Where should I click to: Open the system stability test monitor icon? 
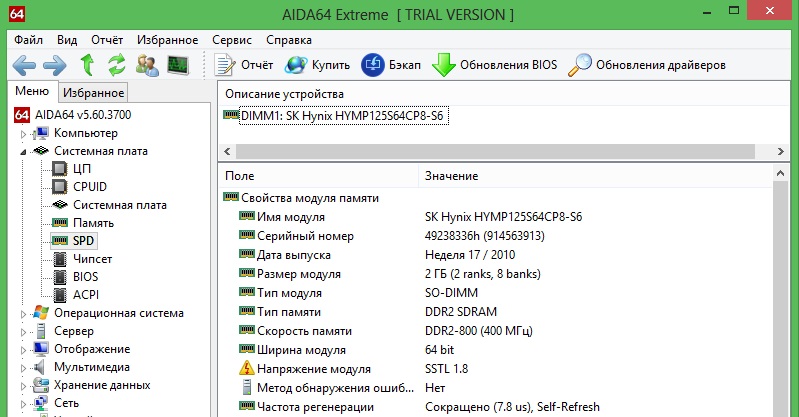click(x=178, y=65)
